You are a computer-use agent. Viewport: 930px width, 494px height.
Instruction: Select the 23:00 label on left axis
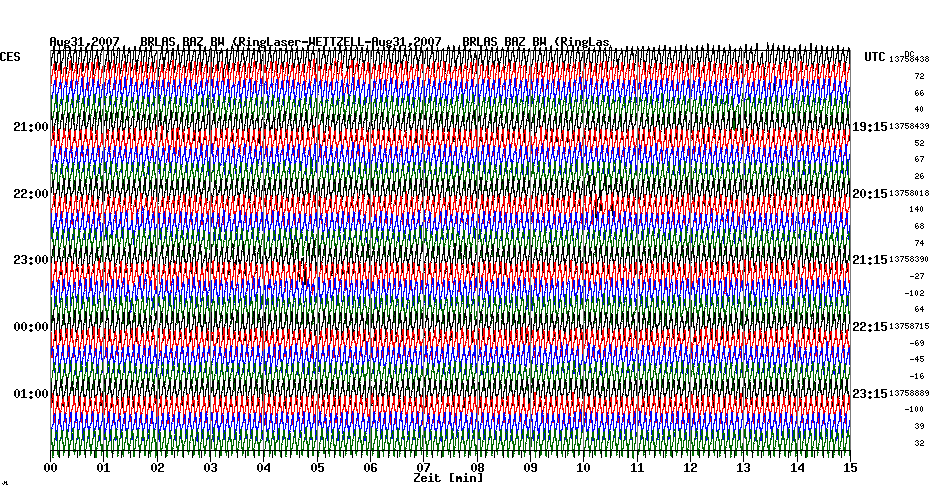click(30, 260)
